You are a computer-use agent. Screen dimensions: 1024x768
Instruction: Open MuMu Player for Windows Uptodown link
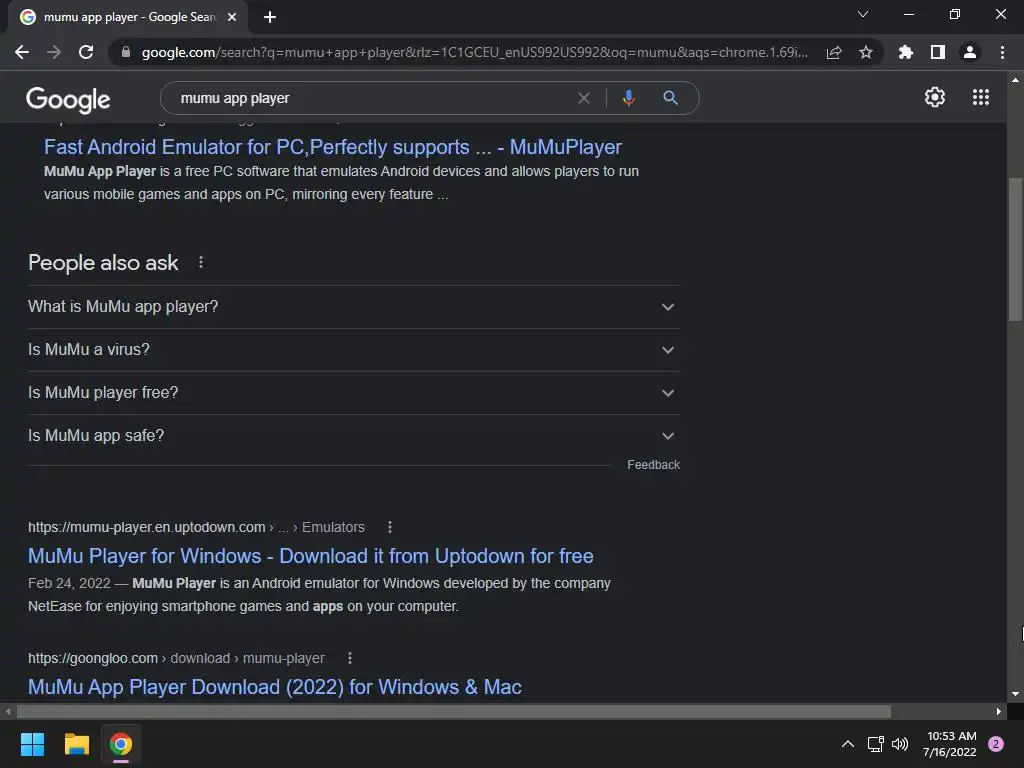[x=311, y=556]
